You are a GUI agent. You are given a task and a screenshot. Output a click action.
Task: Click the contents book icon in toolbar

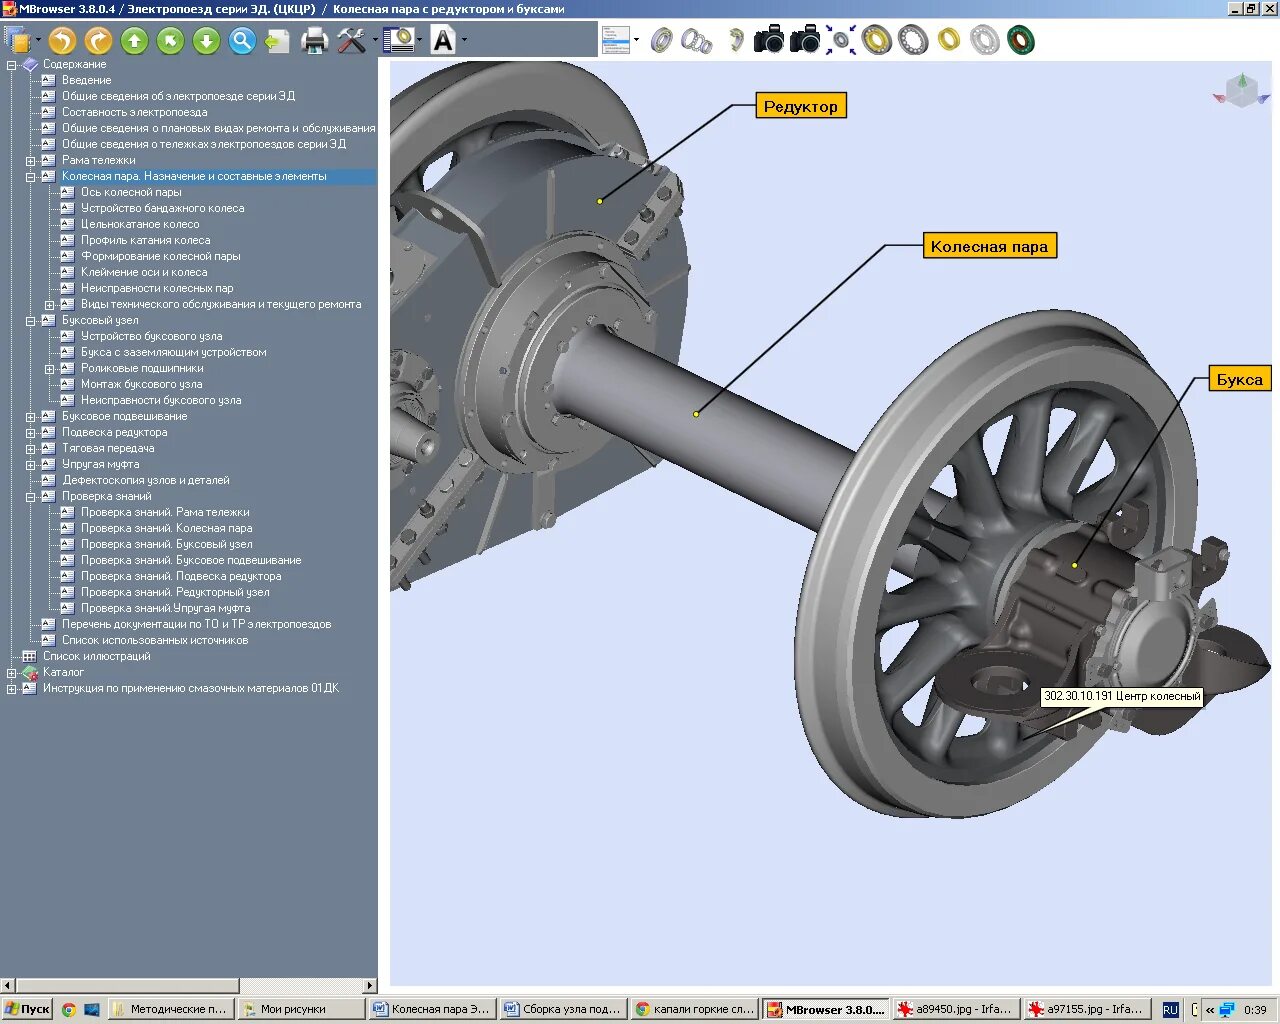[18, 40]
